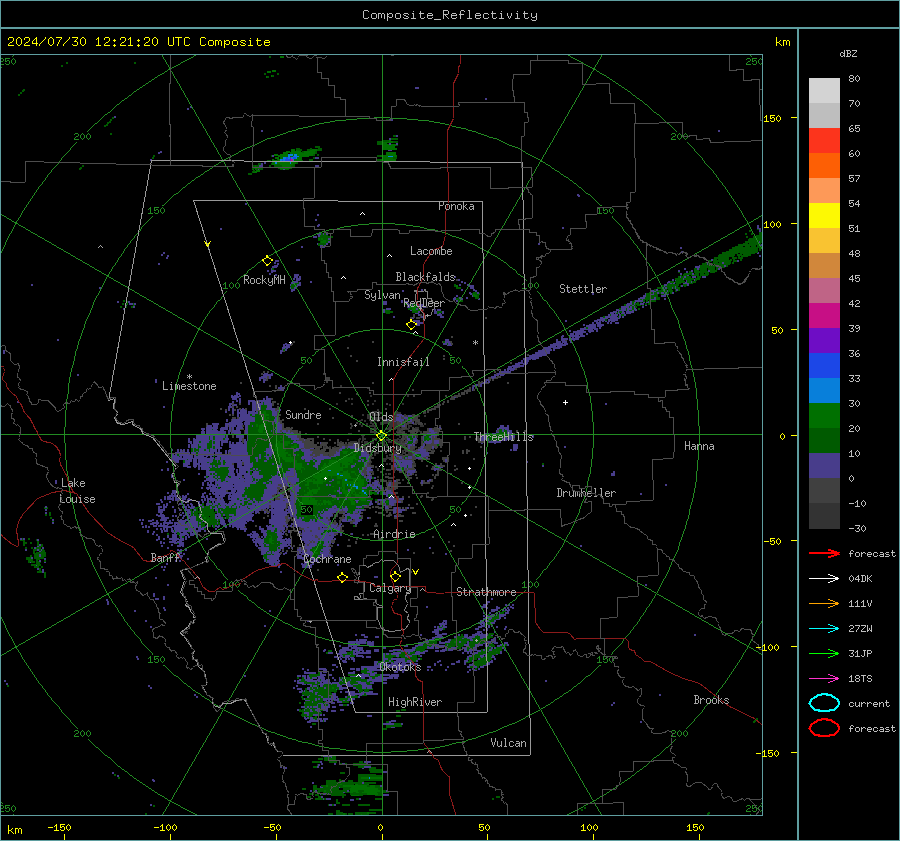Click the dark green 10–20 dBZ swatch
This screenshot has height=841, width=900.
[824, 441]
